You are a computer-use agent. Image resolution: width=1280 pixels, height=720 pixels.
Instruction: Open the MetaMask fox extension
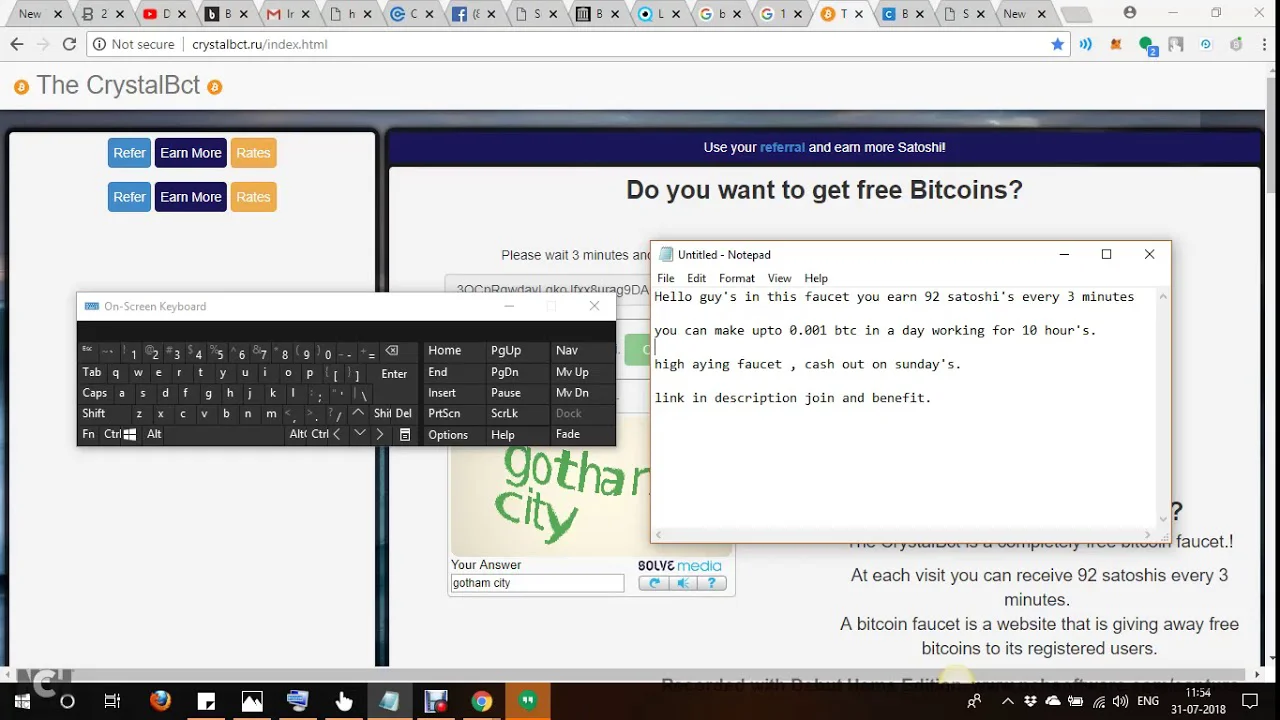tap(1116, 44)
